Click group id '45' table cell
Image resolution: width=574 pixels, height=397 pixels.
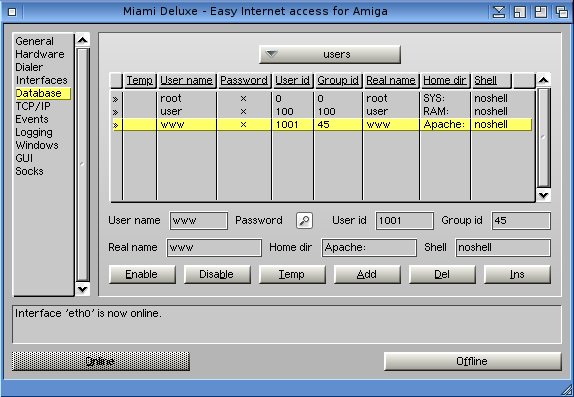pos(324,125)
